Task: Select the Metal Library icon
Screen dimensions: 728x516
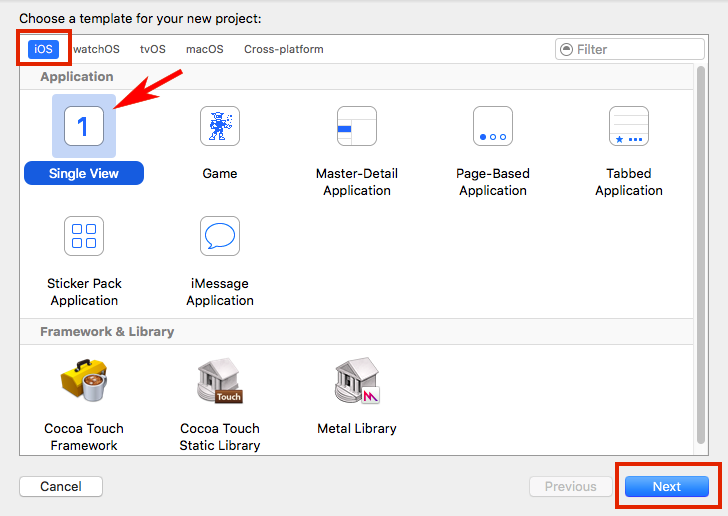Action: coord(357,380)
